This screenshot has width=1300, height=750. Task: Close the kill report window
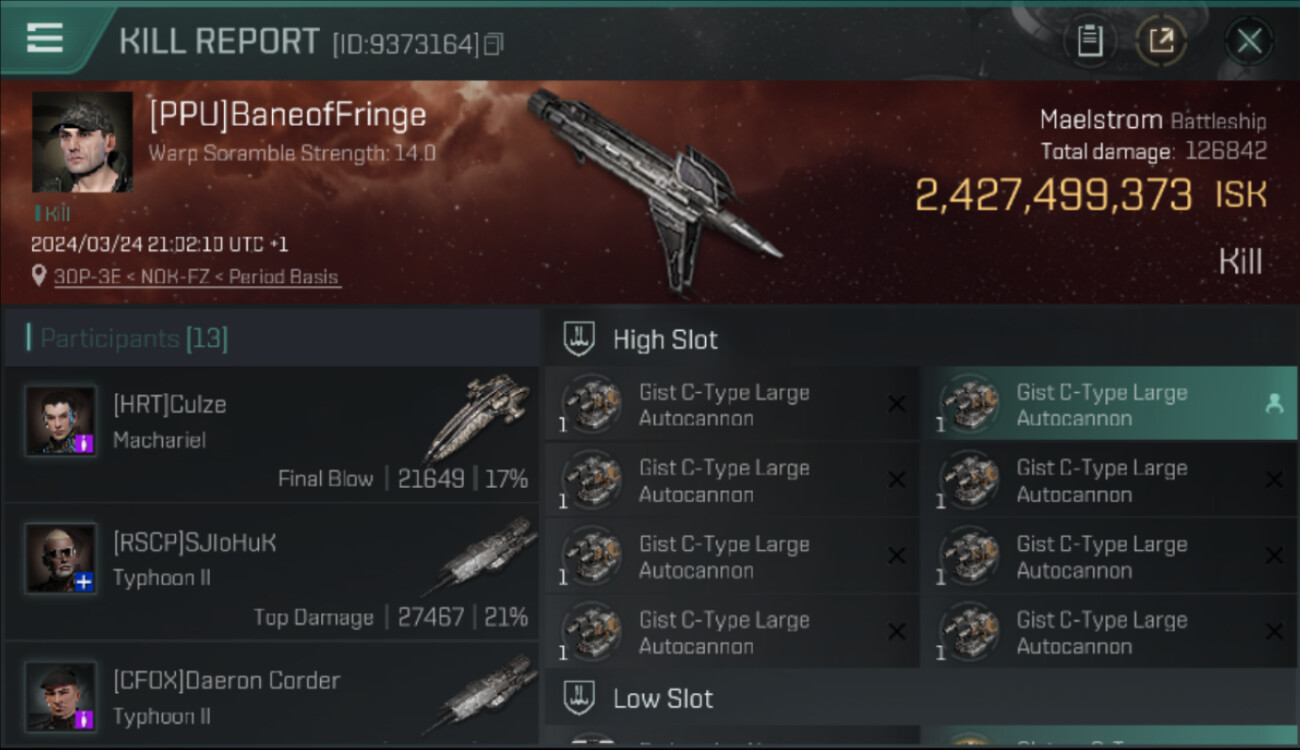pos(1249,41)
